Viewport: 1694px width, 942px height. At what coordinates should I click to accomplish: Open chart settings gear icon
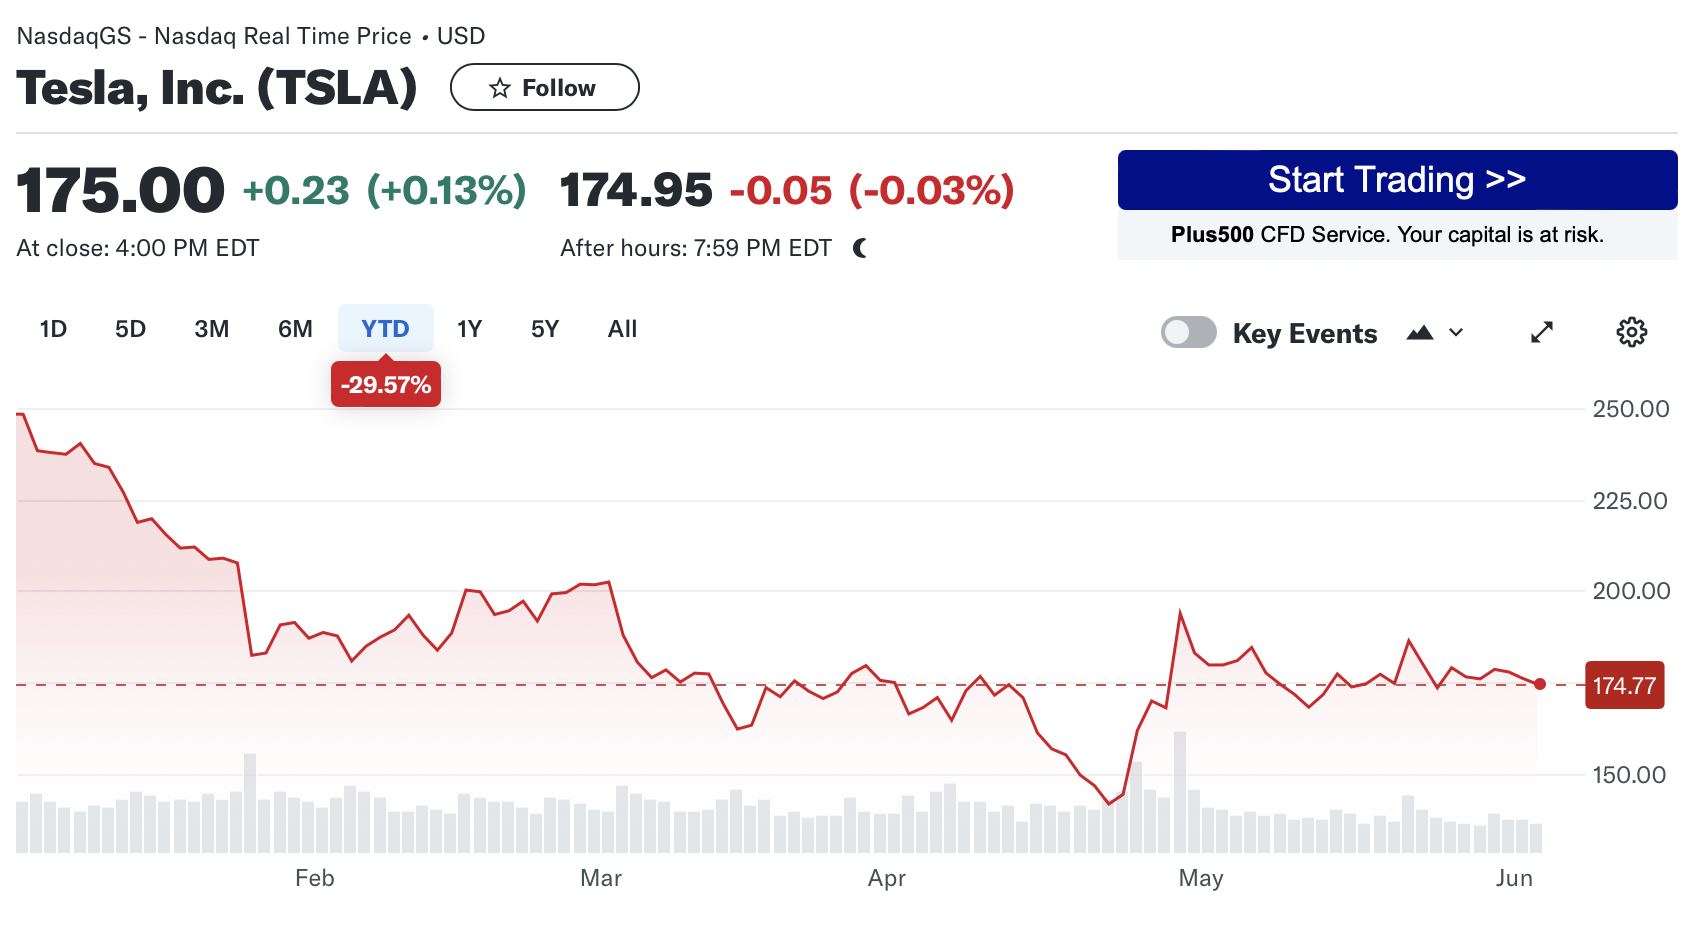1631,332
